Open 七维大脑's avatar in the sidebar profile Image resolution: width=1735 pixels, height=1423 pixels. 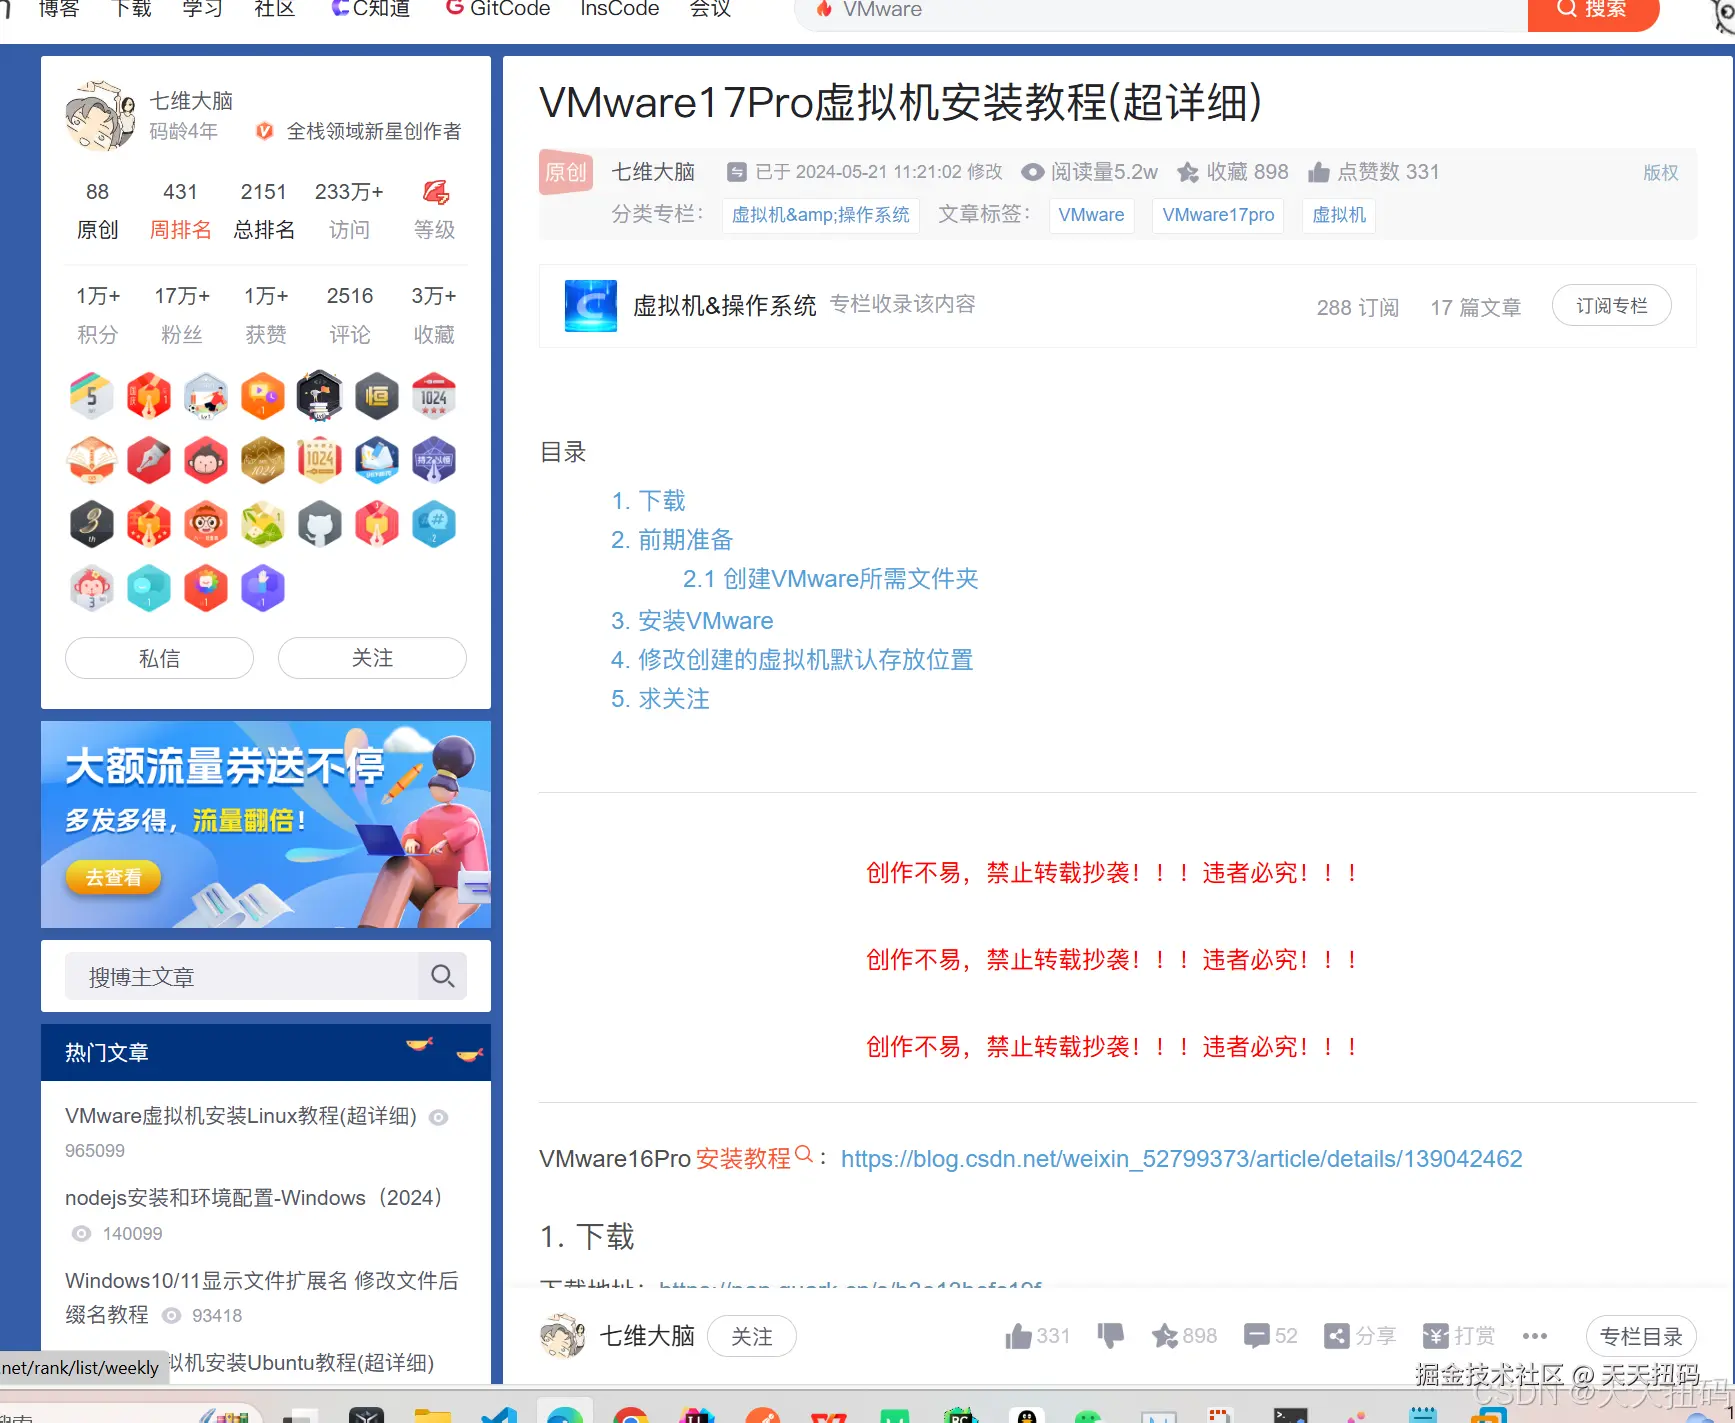pyautogui.click(x=100, y=116)
